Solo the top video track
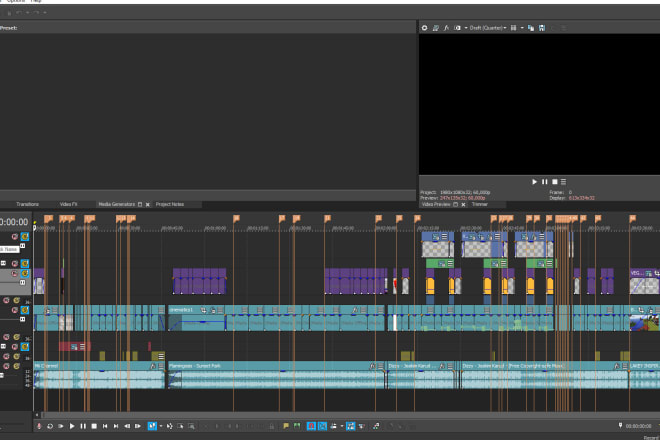The height and width of the screenshot is (440, 660). (x=25, y=237)
